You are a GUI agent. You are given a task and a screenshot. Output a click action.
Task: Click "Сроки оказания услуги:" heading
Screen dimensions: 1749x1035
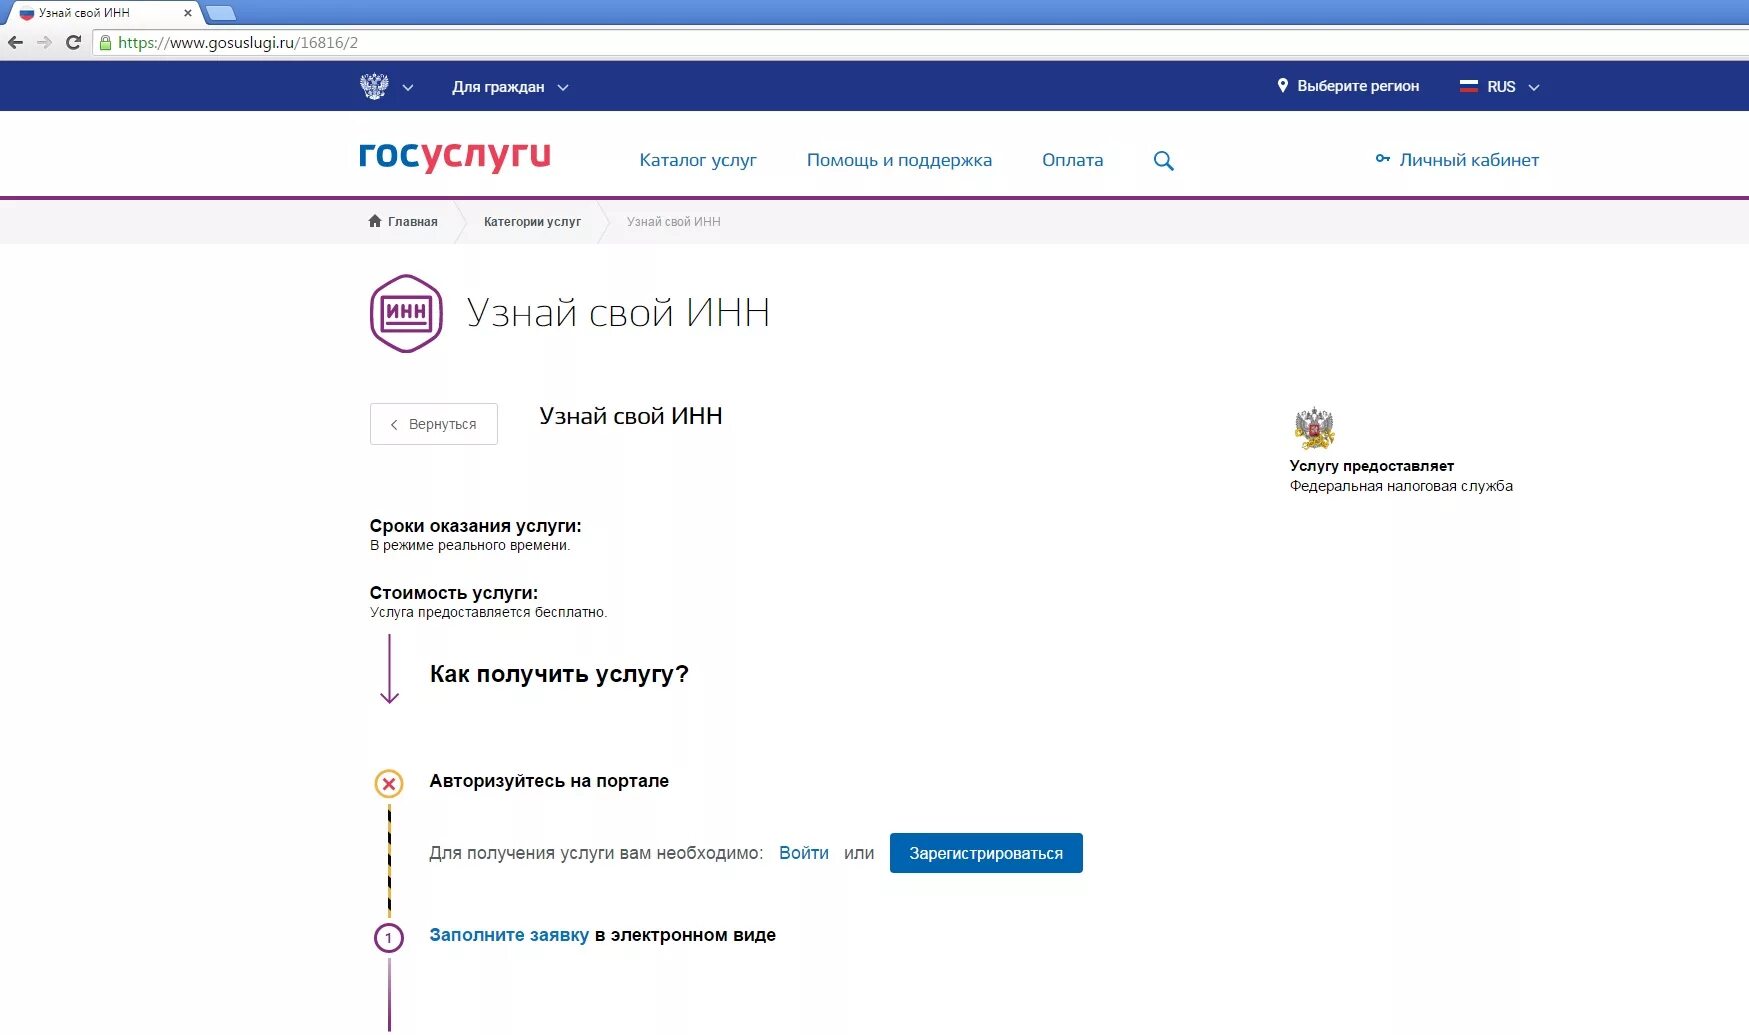475,526
